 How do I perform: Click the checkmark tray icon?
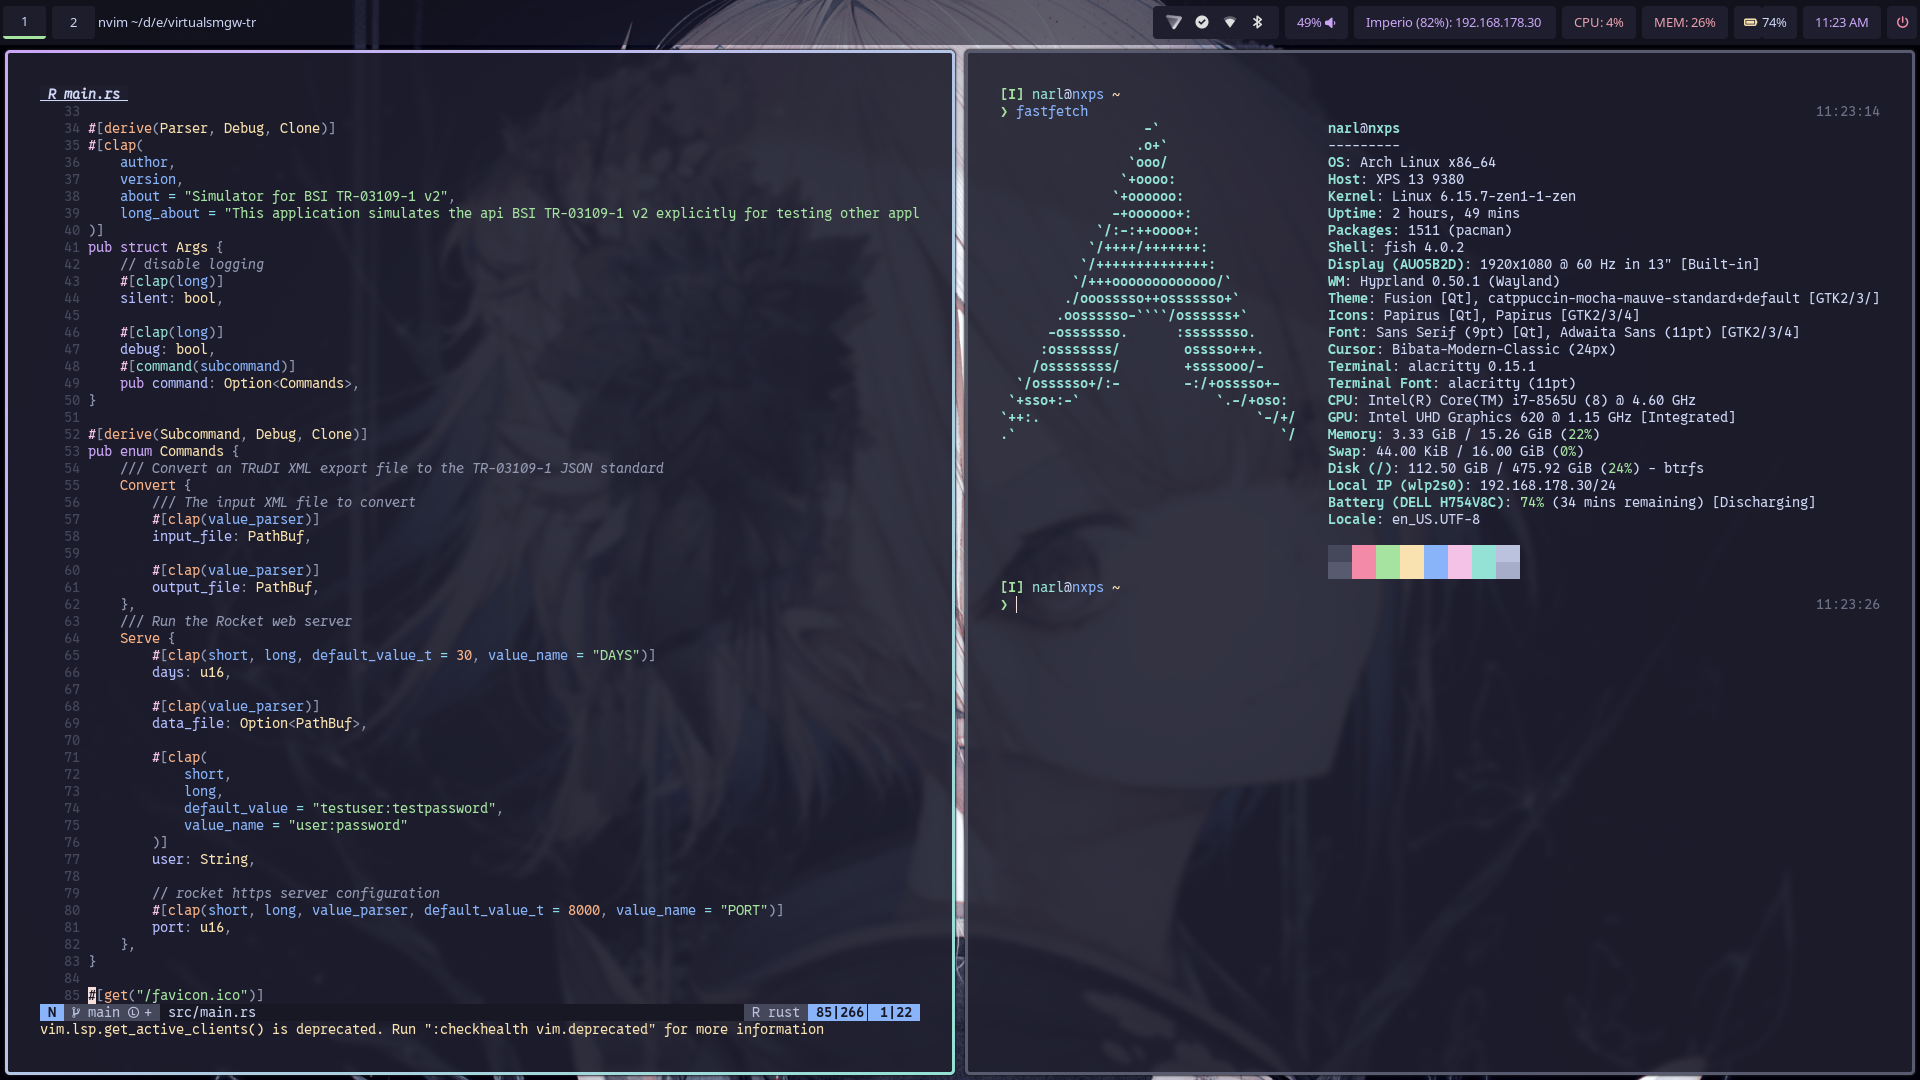[x=1202, y=22]
